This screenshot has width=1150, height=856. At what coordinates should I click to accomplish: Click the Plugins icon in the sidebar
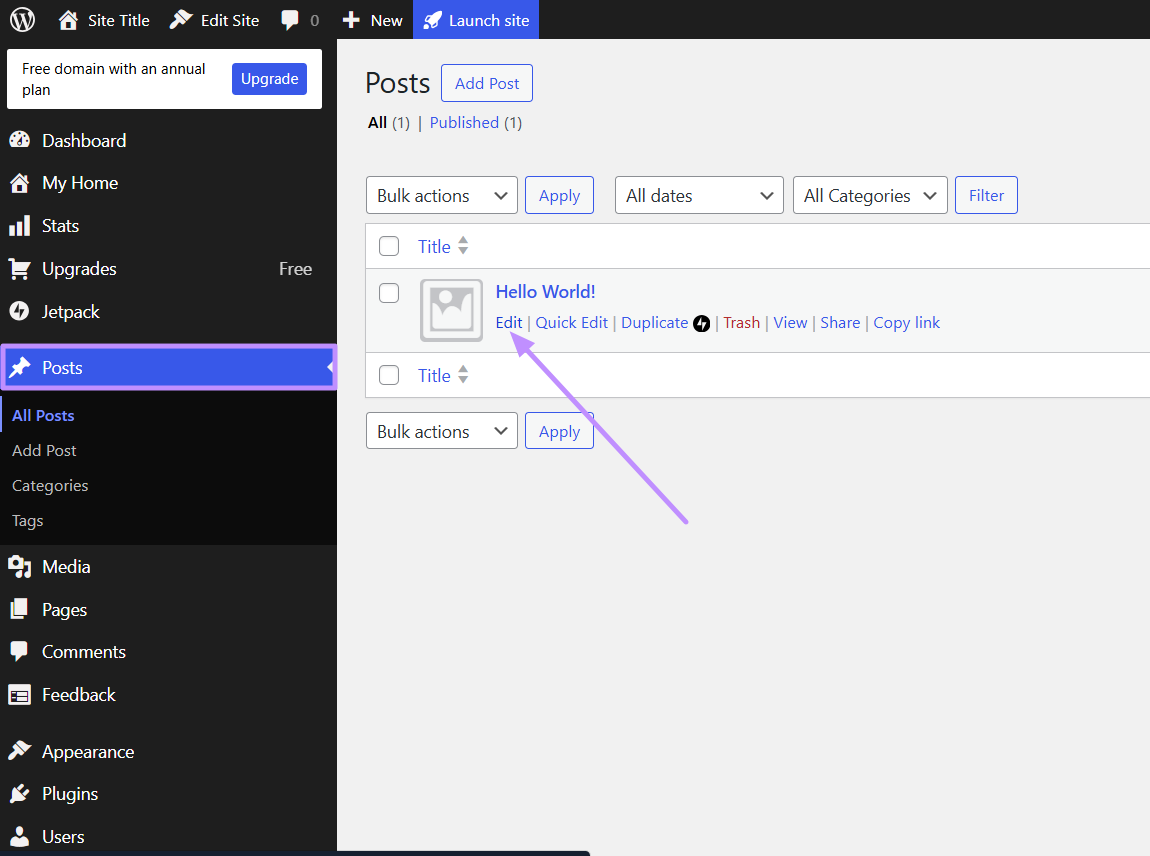pos(20,793)
